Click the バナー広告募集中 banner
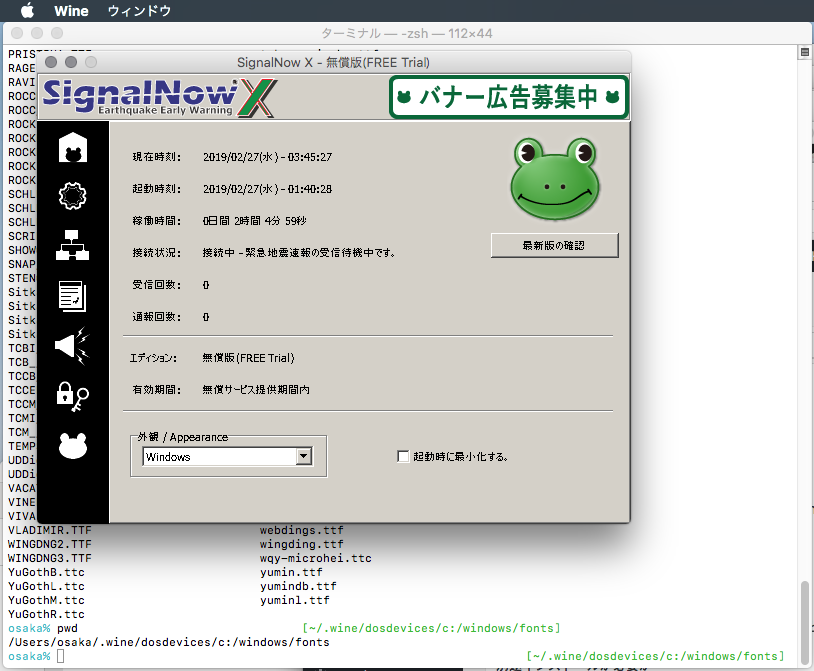Screen dimensions: 814x671 (509, 97)
